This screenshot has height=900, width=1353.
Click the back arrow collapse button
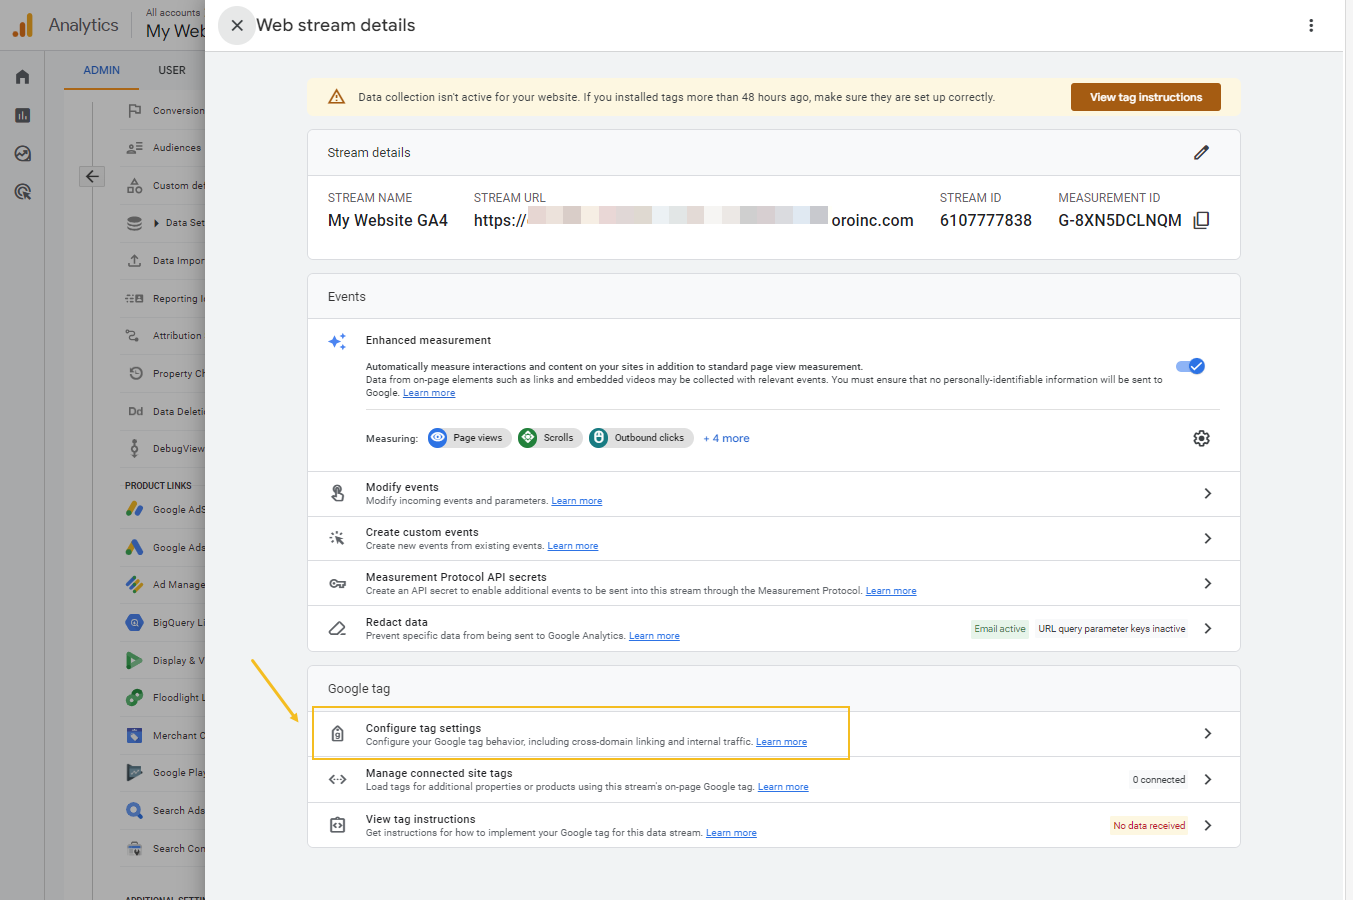click(x=92, y=176)
